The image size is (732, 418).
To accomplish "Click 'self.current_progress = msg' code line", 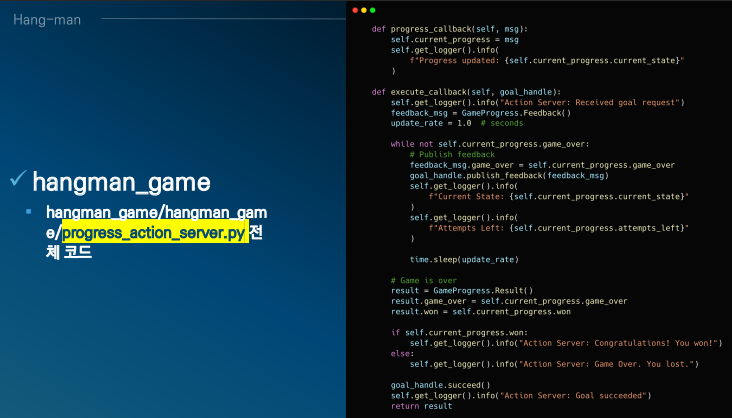I will pyautogui.click(x=455, y=40).
